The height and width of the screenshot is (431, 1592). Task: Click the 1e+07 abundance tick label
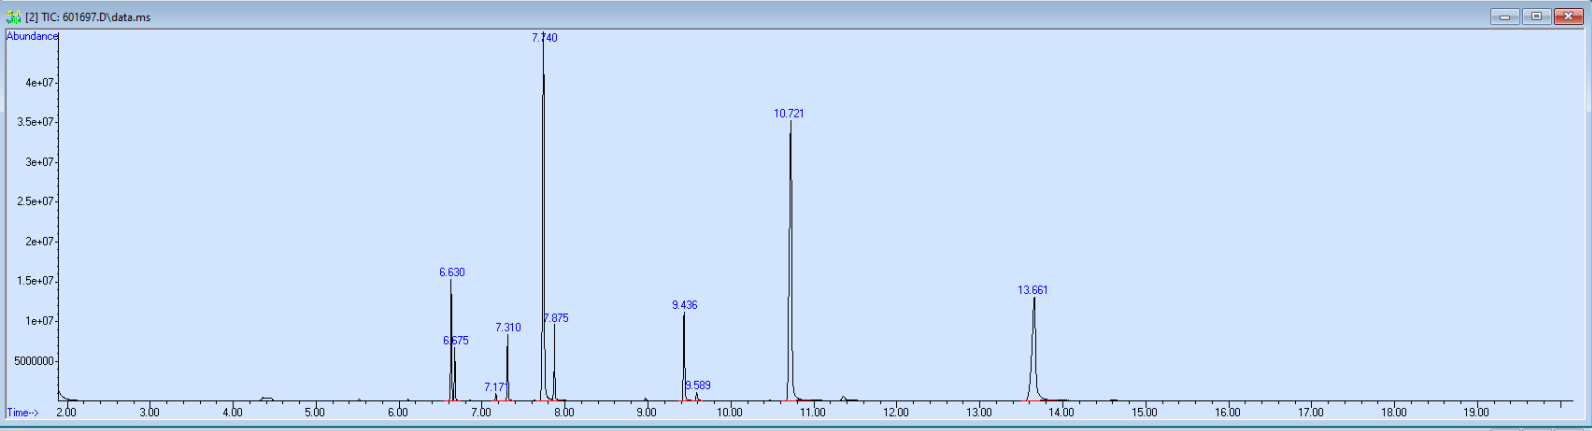coord(39,322)
